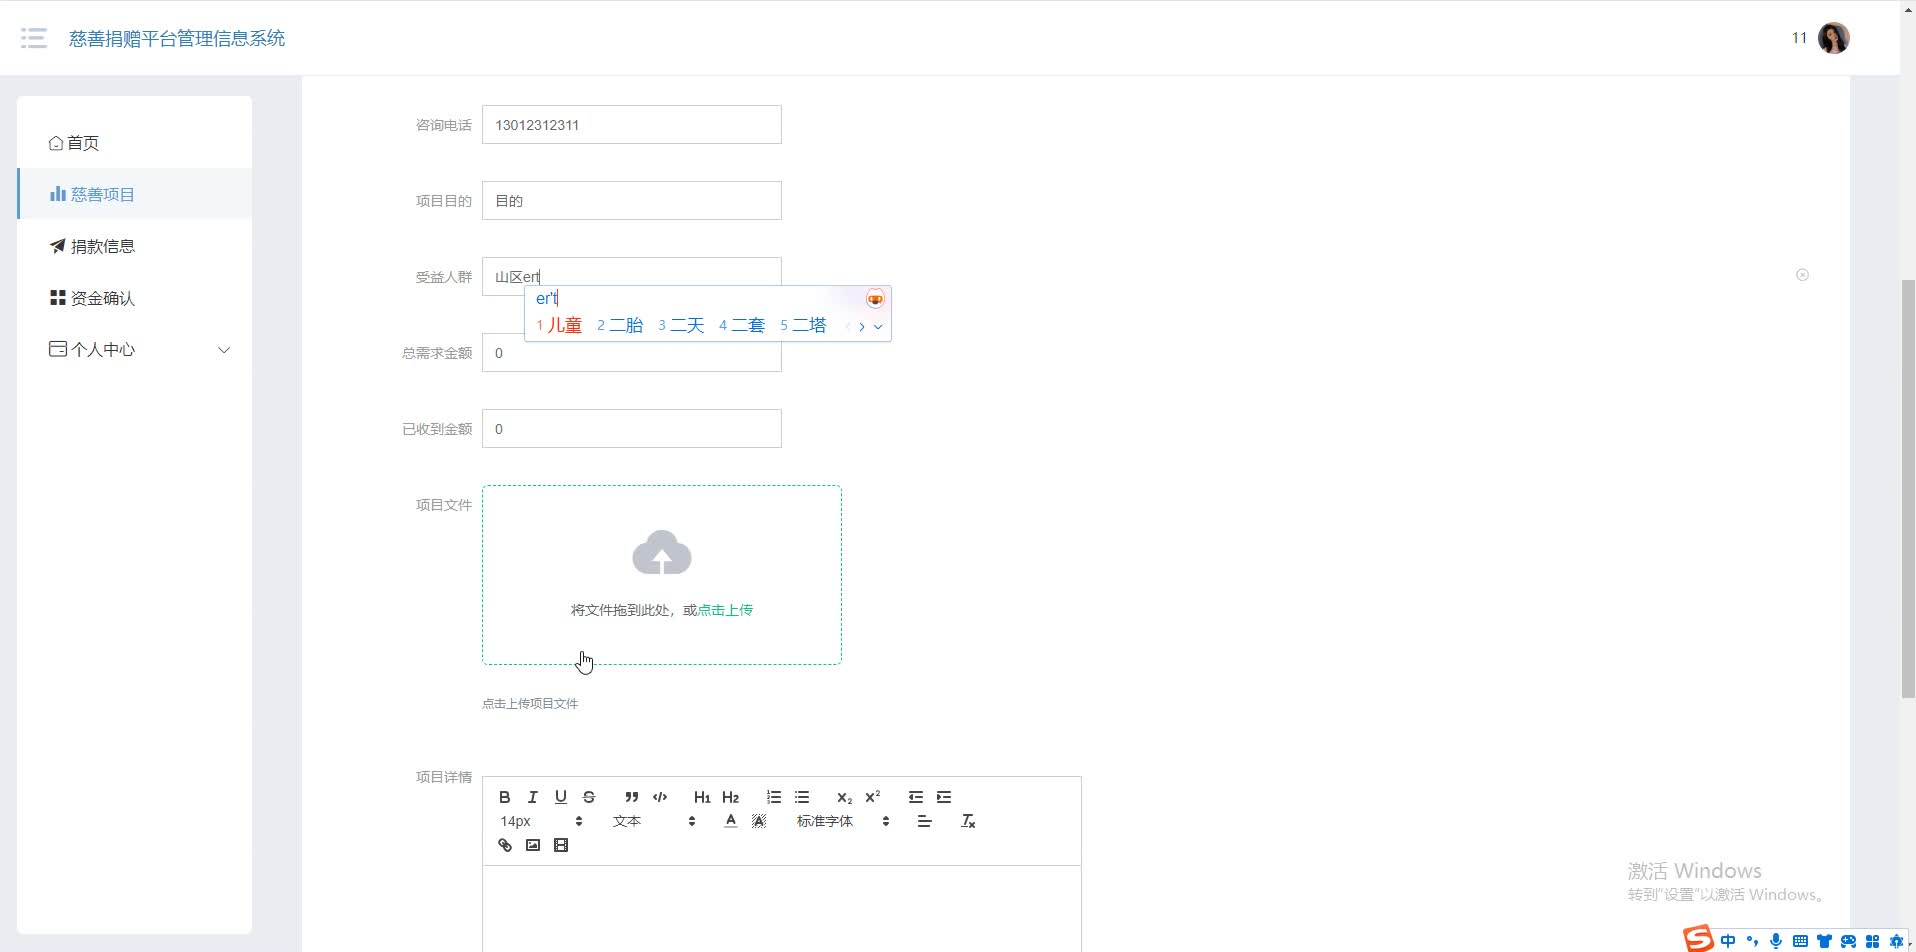
Task: Open the IME voice input microphone
Action: pyautogui.click(x=1776, y=941)
